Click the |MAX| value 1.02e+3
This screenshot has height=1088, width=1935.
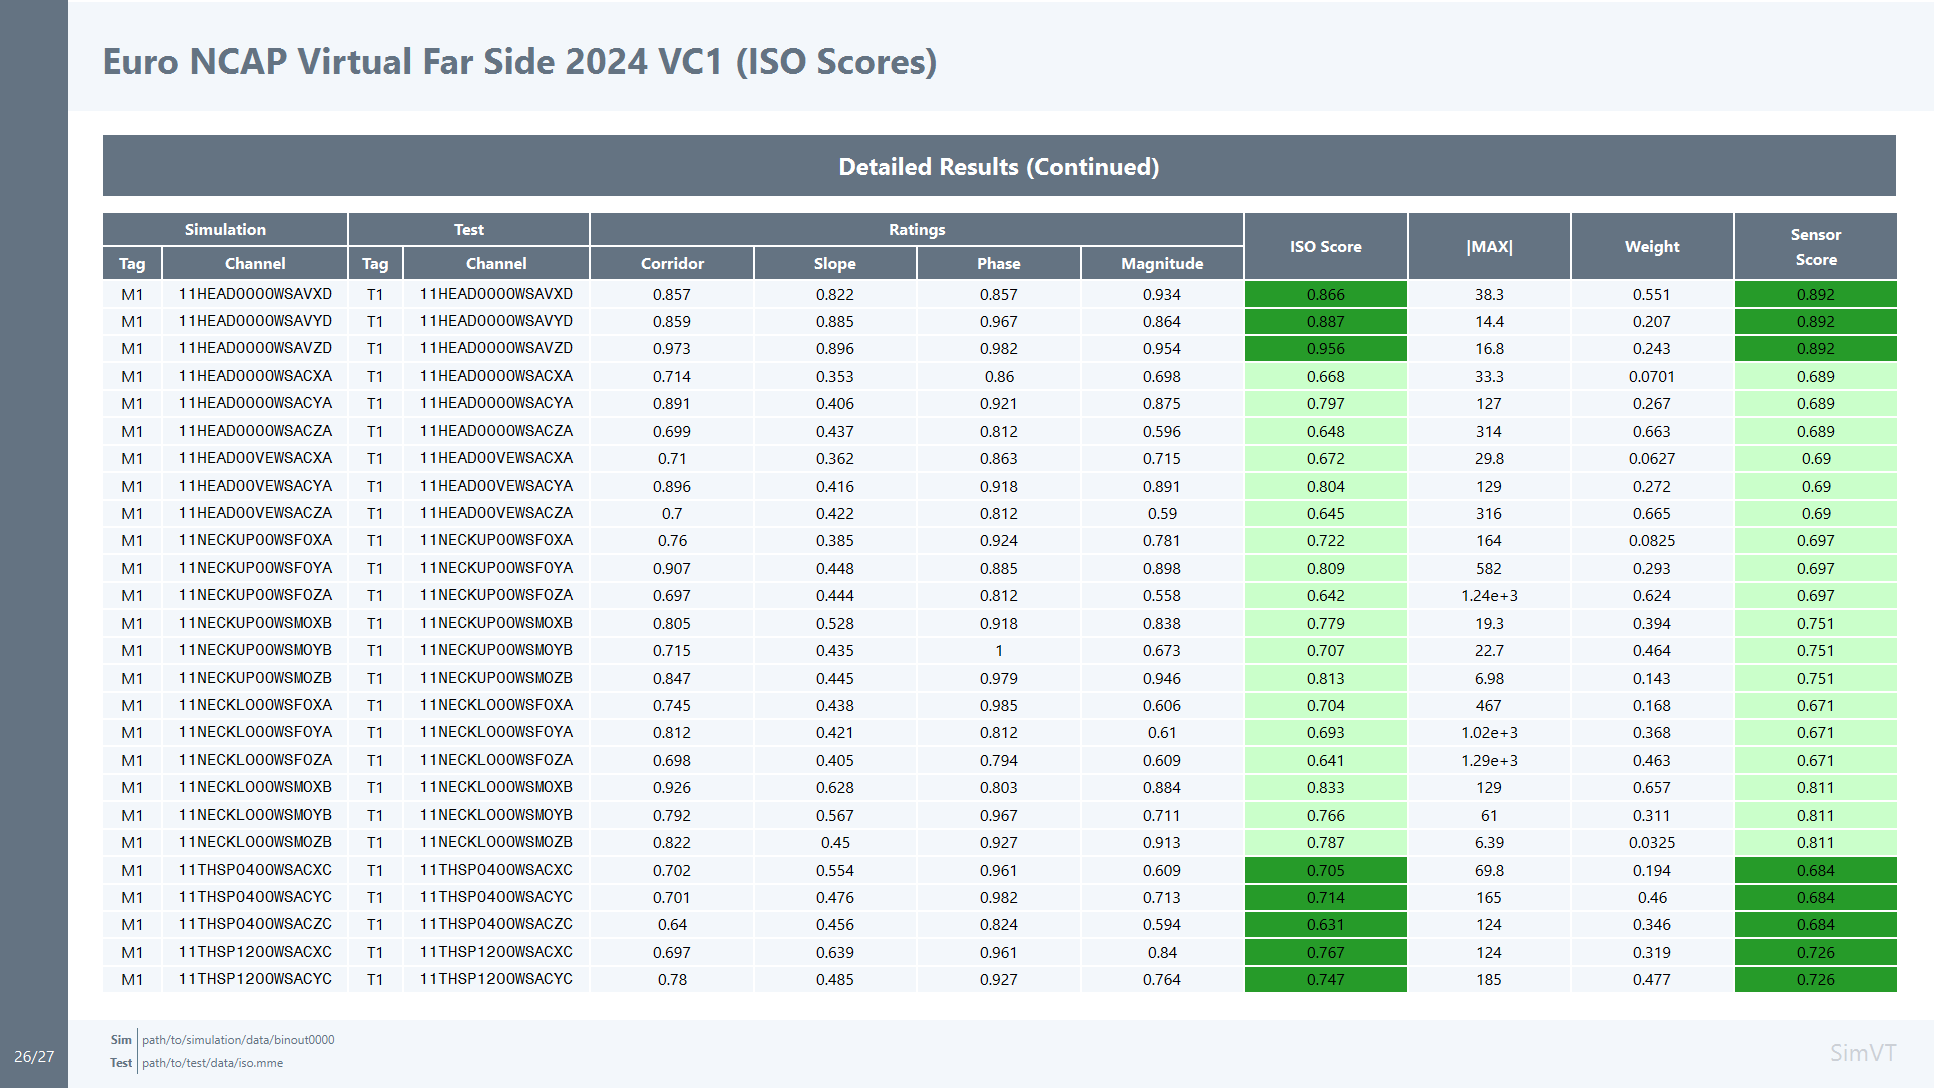(1489, 732)
